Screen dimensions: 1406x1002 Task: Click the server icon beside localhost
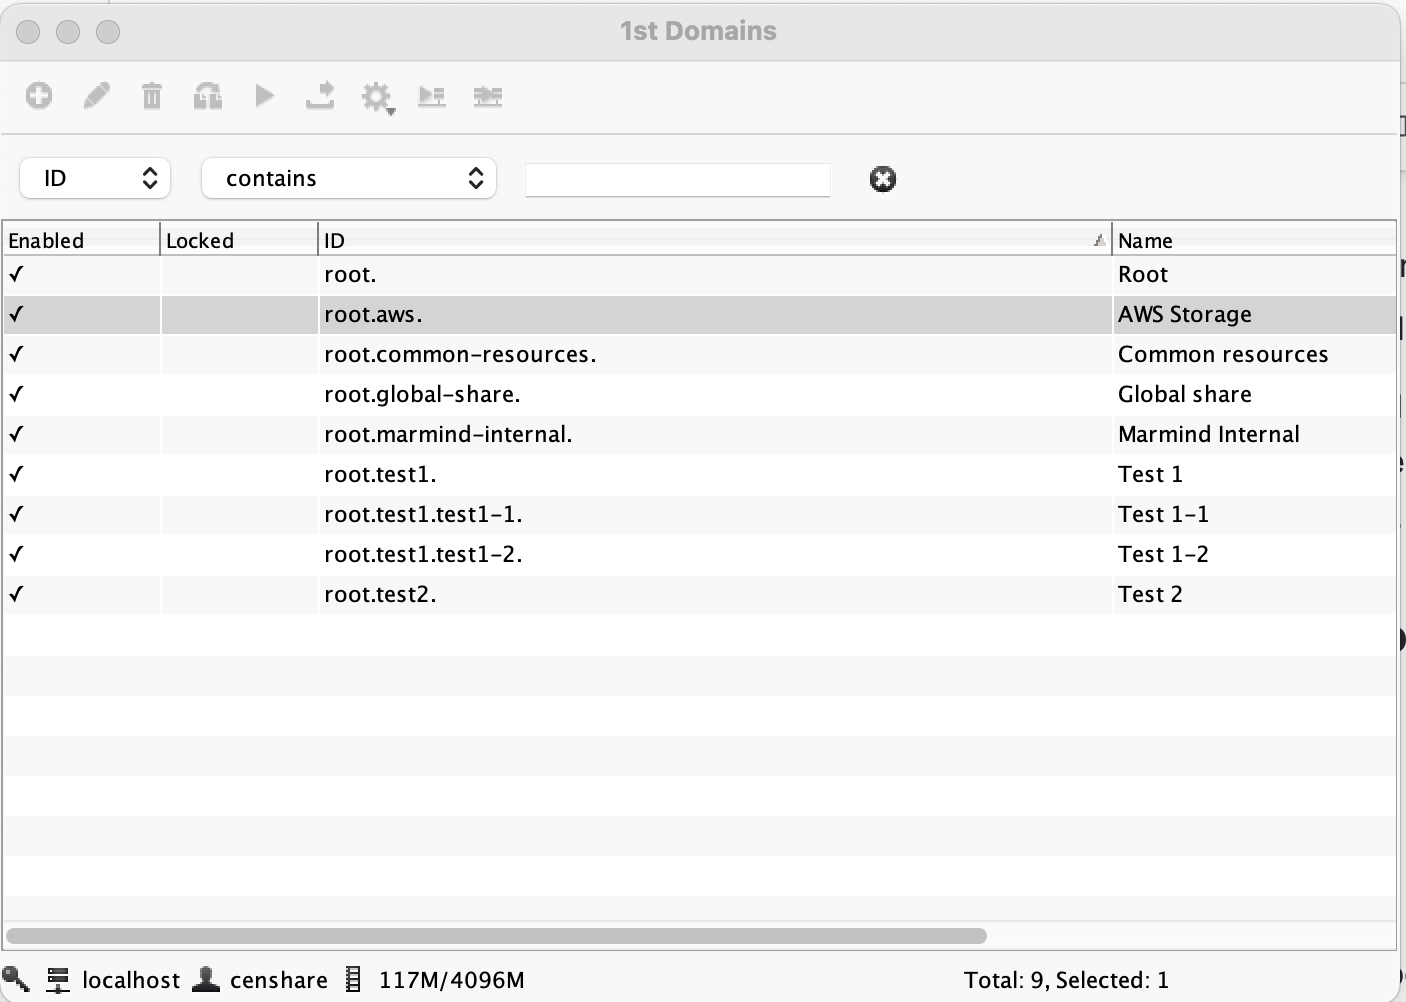(x=58, y=979)
